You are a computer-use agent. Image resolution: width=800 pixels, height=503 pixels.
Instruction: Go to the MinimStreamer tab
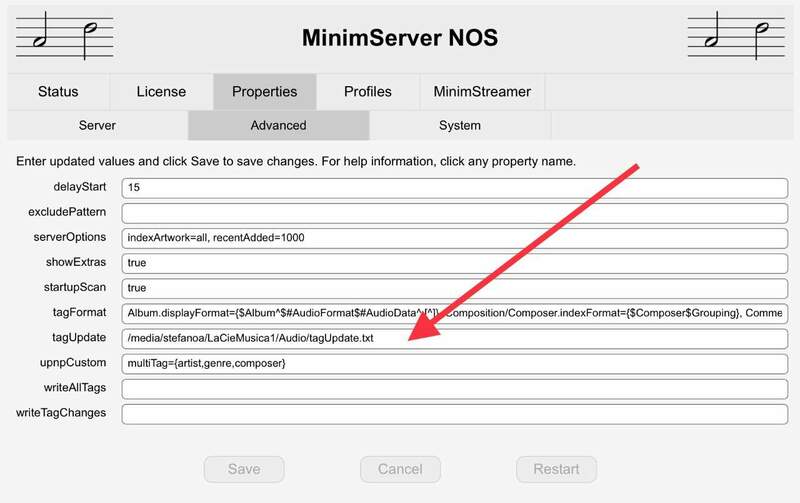(482, 92)
